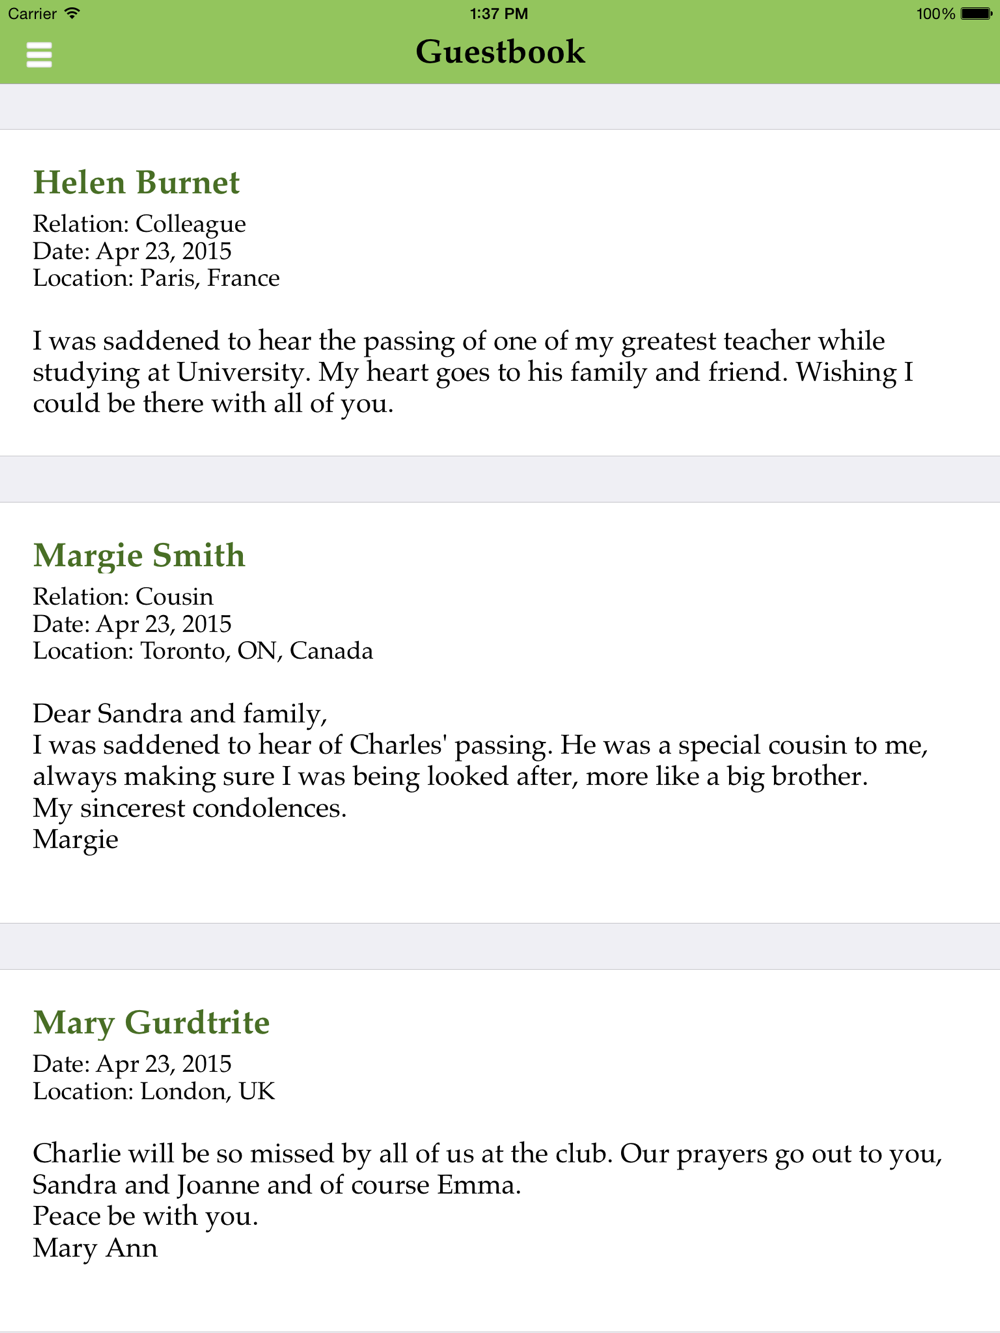Tap Helen Burnet's condolence message

tap(473, 372)
